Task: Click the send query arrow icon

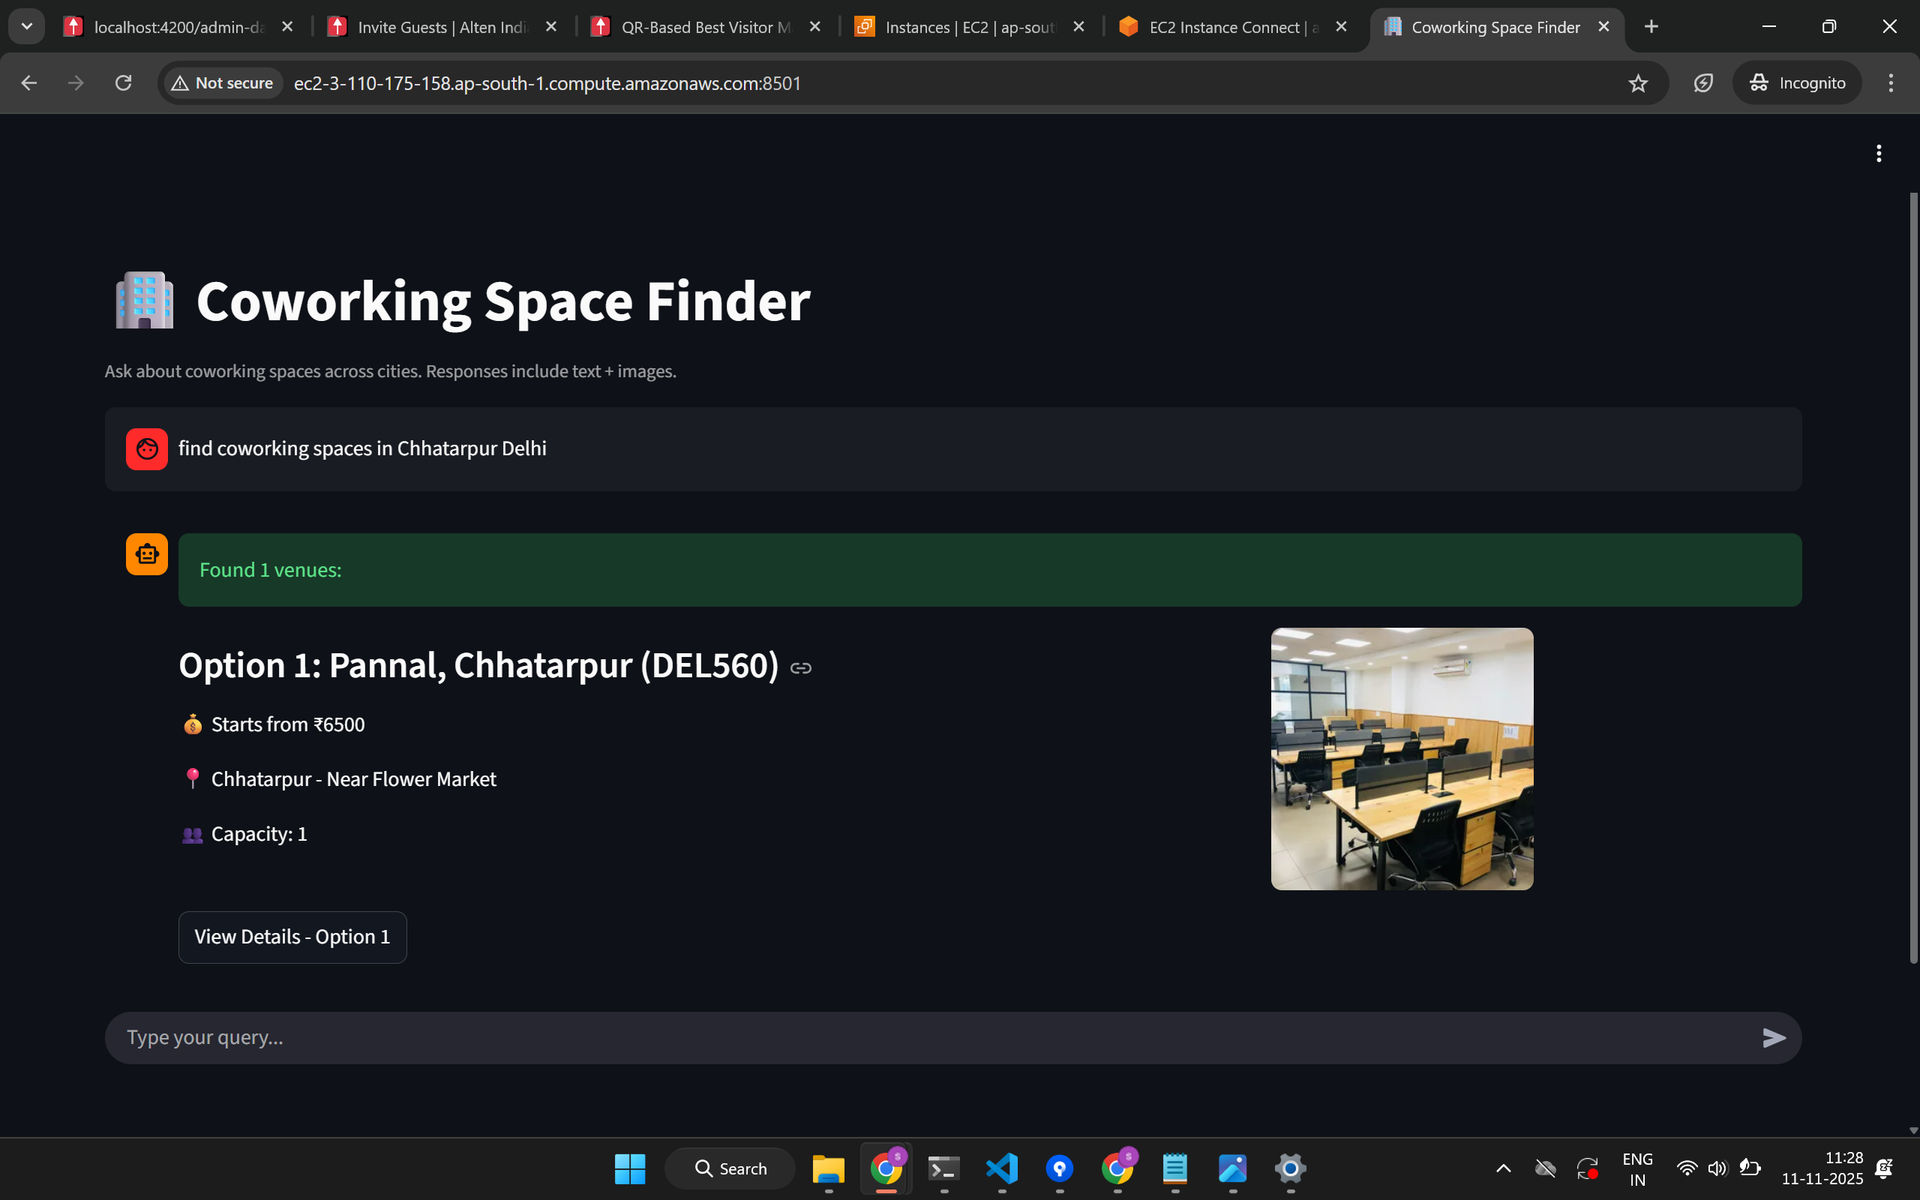Action: (x=1773, y=1038)
